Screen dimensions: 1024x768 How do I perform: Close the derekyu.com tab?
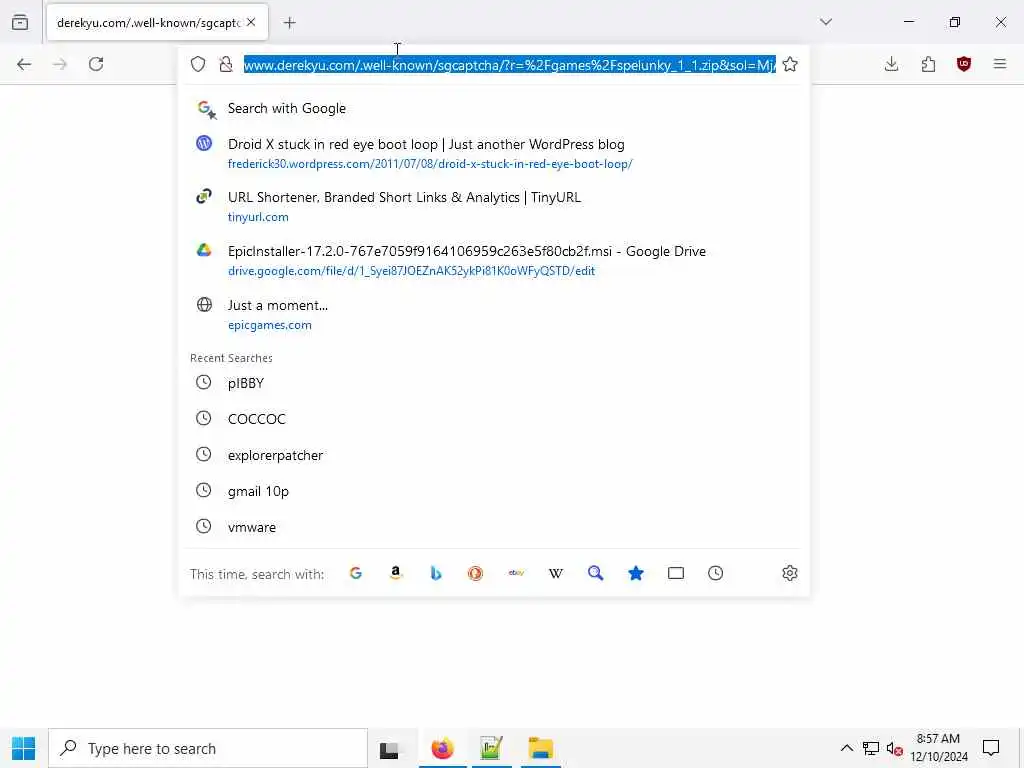pos(251,22)
